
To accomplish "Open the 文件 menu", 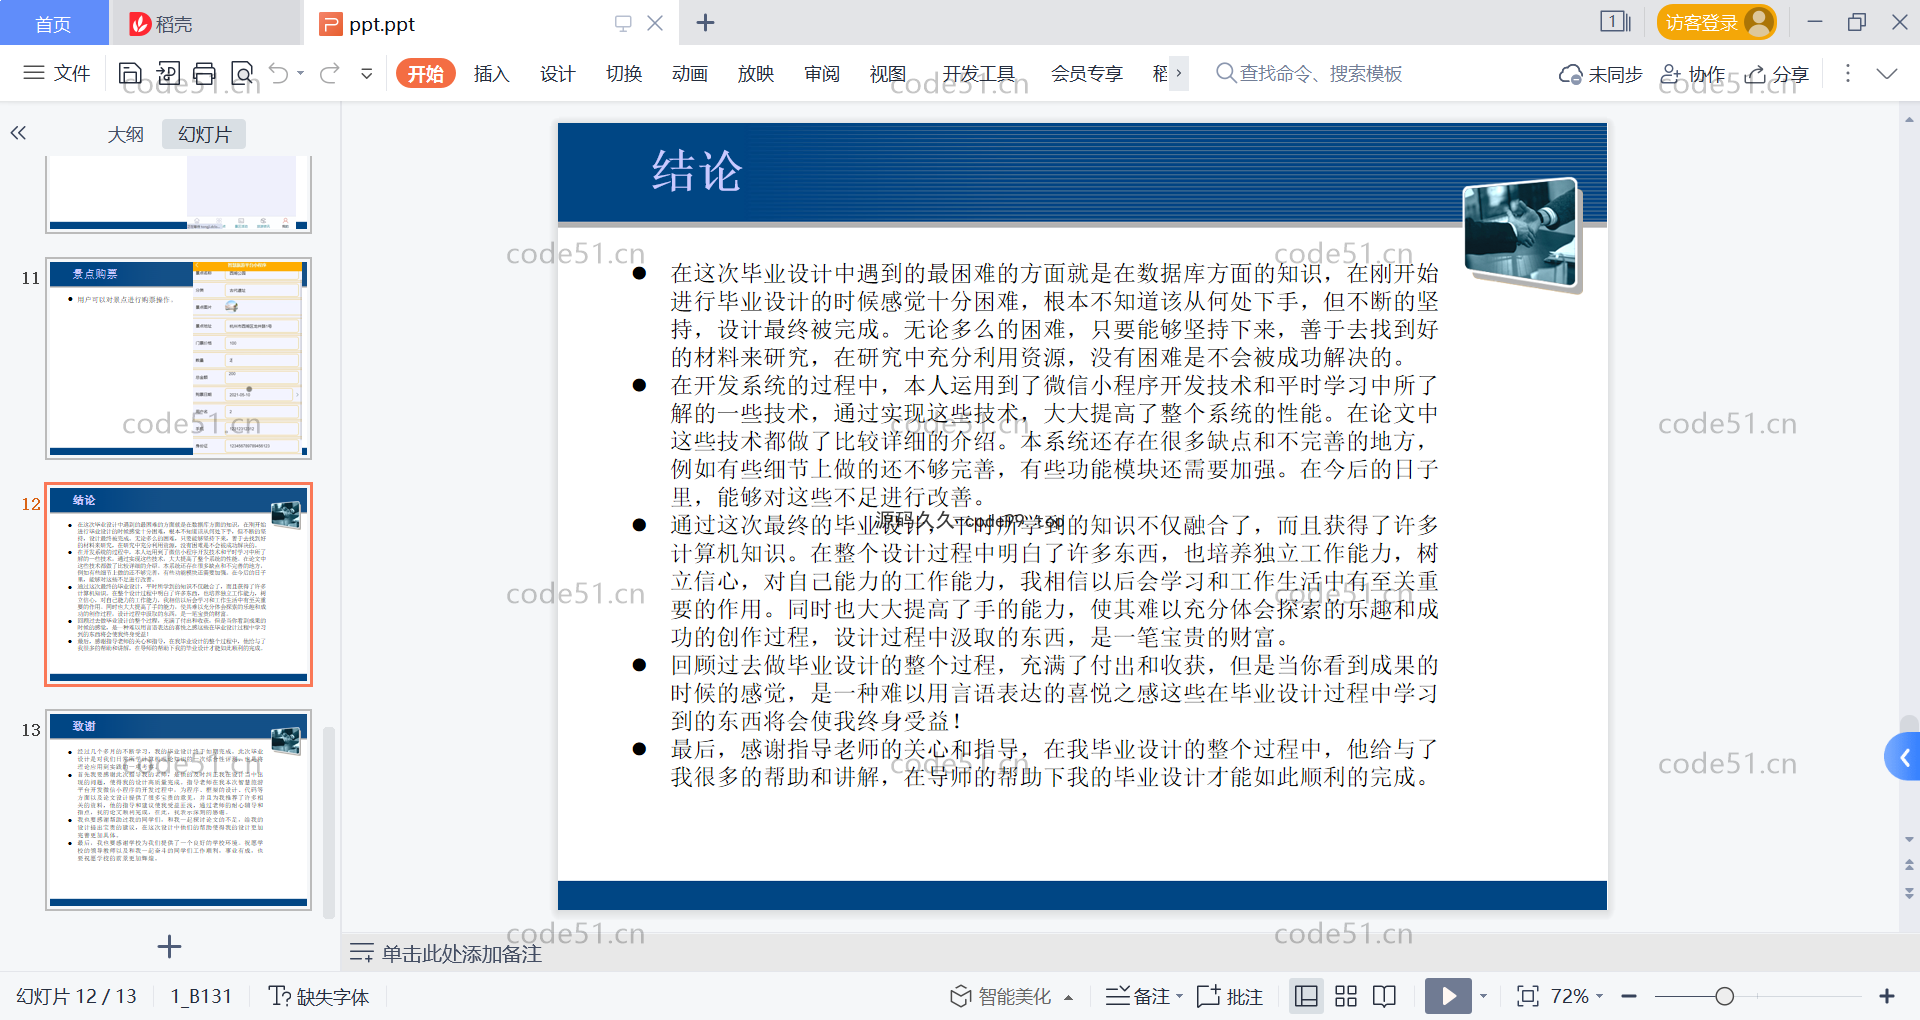I will [57, 73].
